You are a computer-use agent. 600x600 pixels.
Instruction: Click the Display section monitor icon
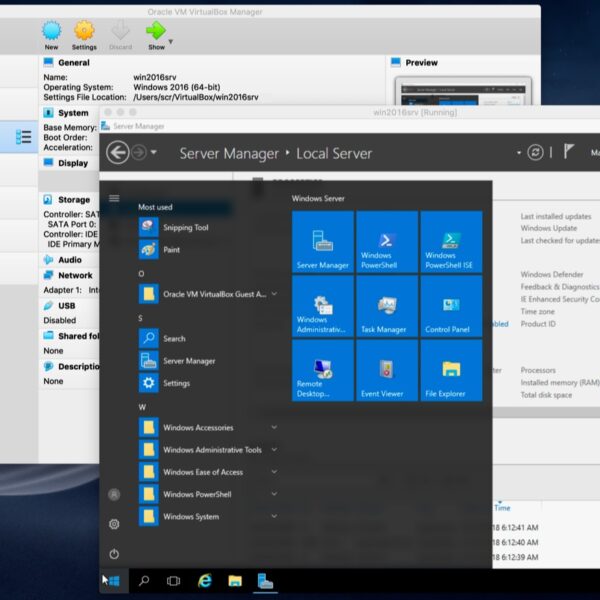click(x=48, y=163)
